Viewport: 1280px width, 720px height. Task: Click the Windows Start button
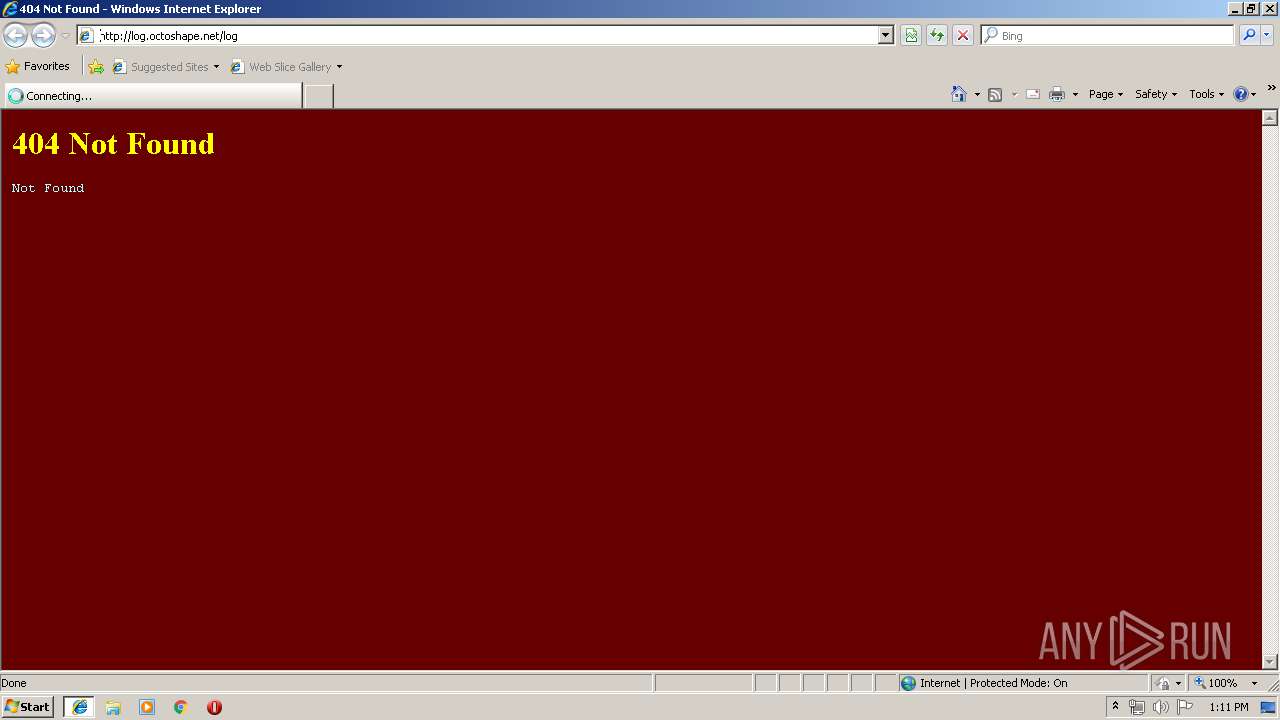(x=28, y=707)
